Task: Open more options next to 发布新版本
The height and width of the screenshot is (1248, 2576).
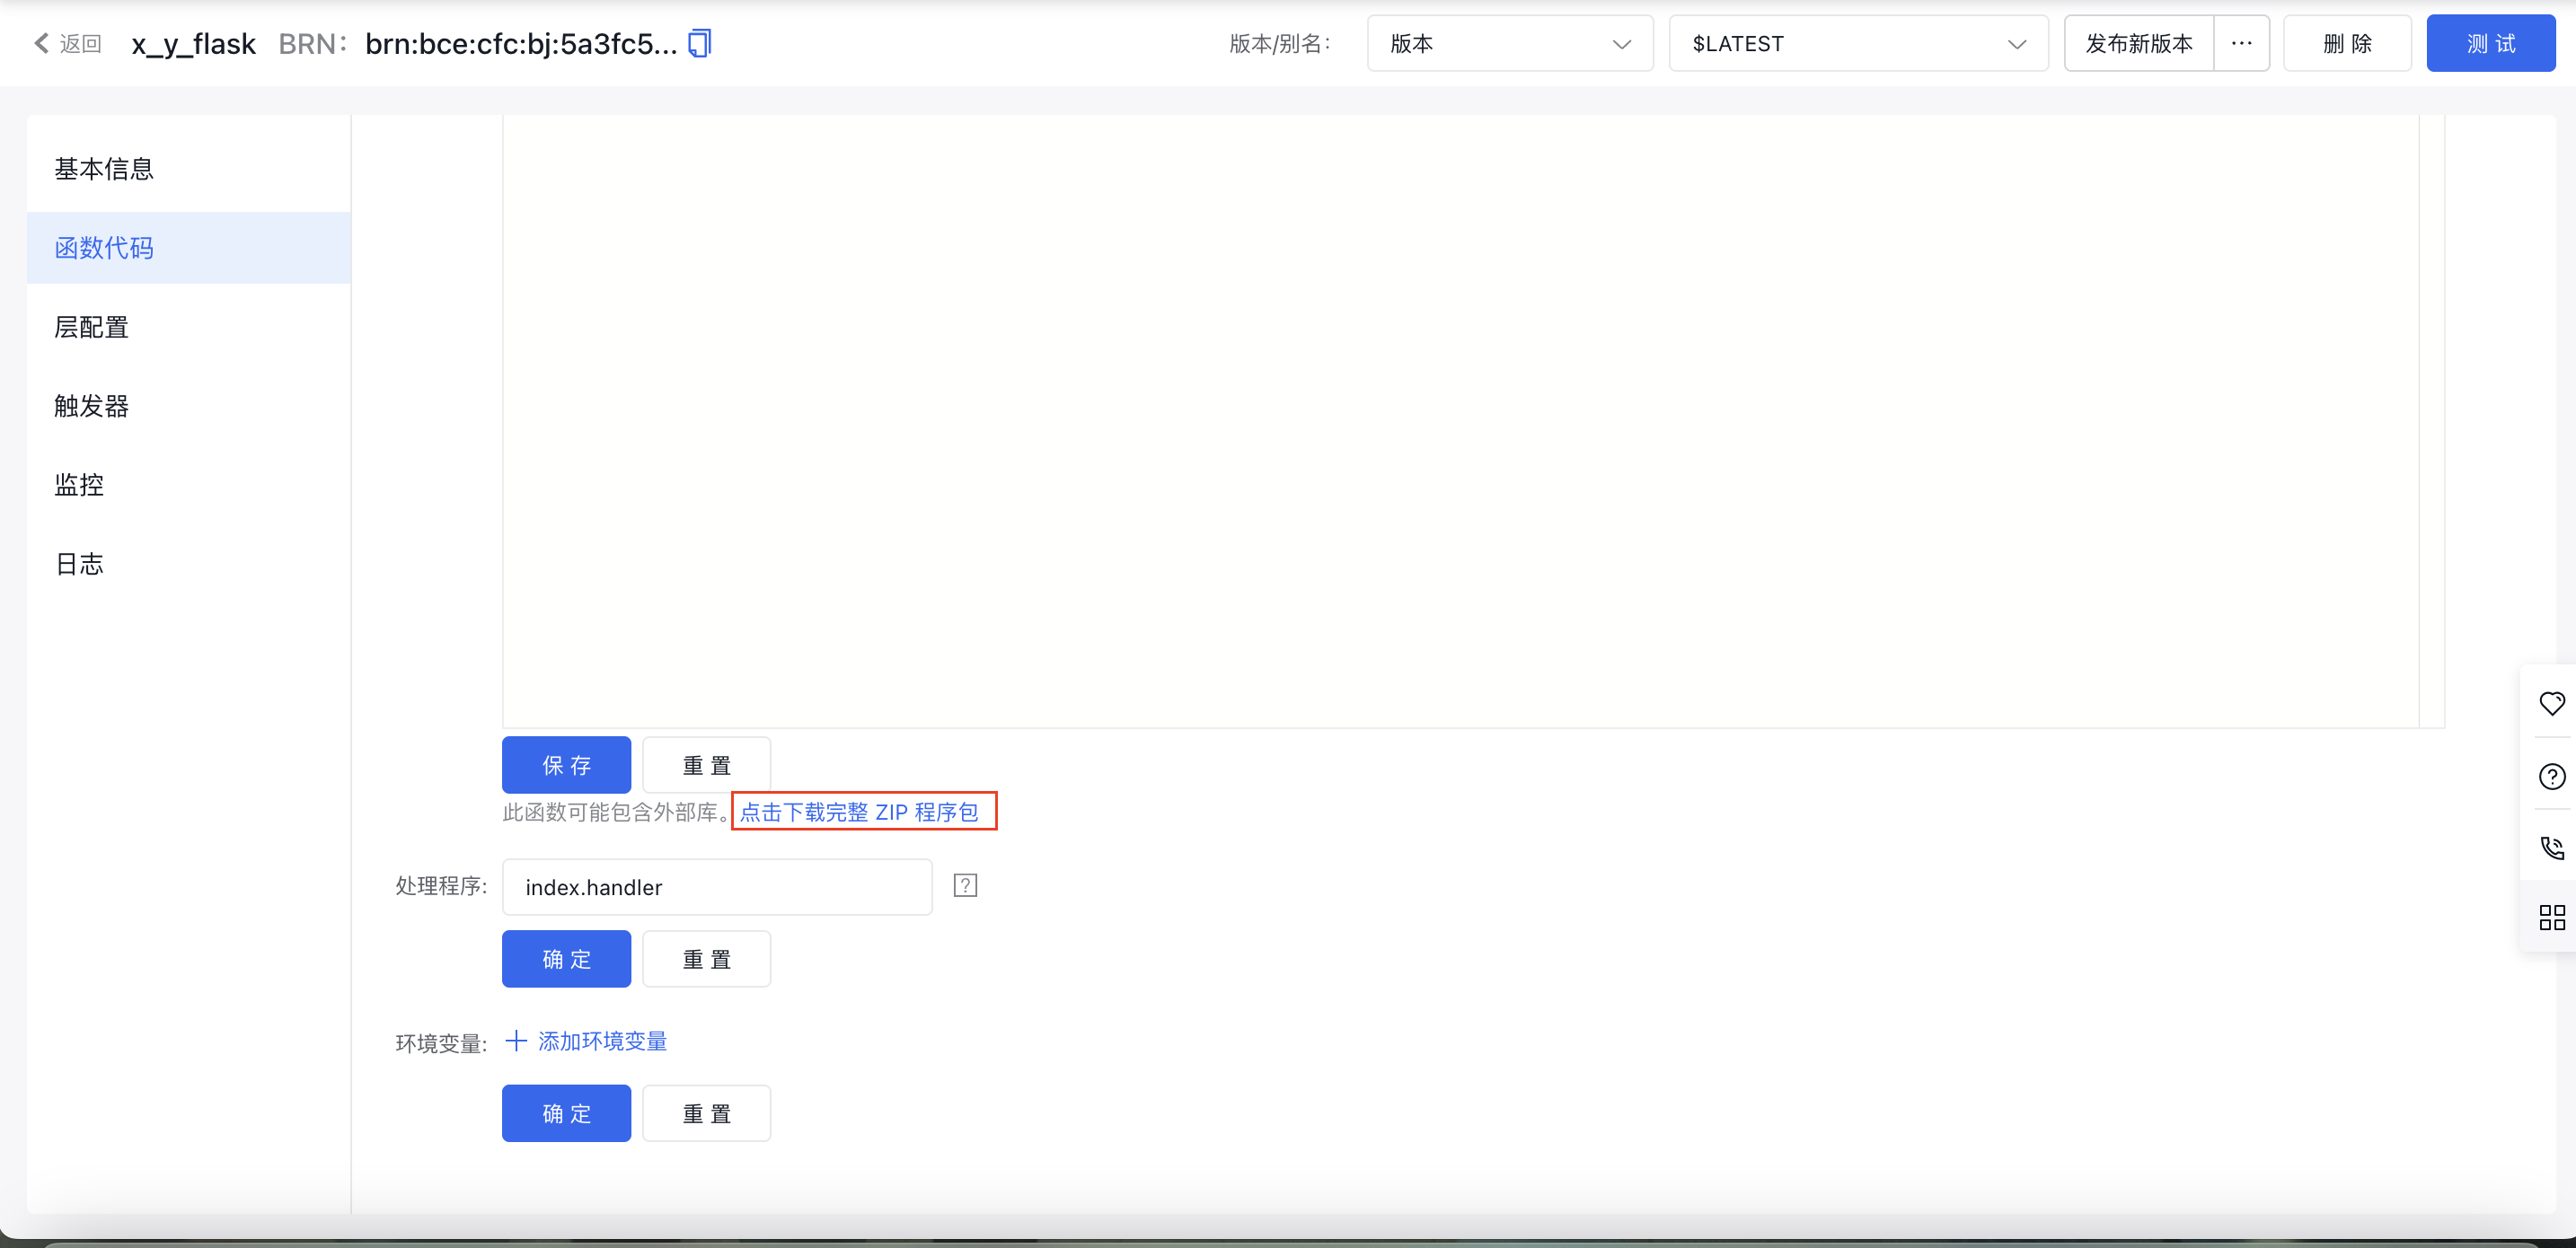Action: point(2241,43)
